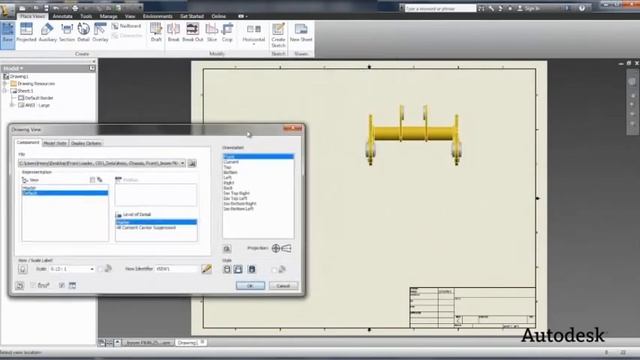640x360 pixels.
Task: Click the yellow assembly preview on the sheet
Action: point(413,135)
